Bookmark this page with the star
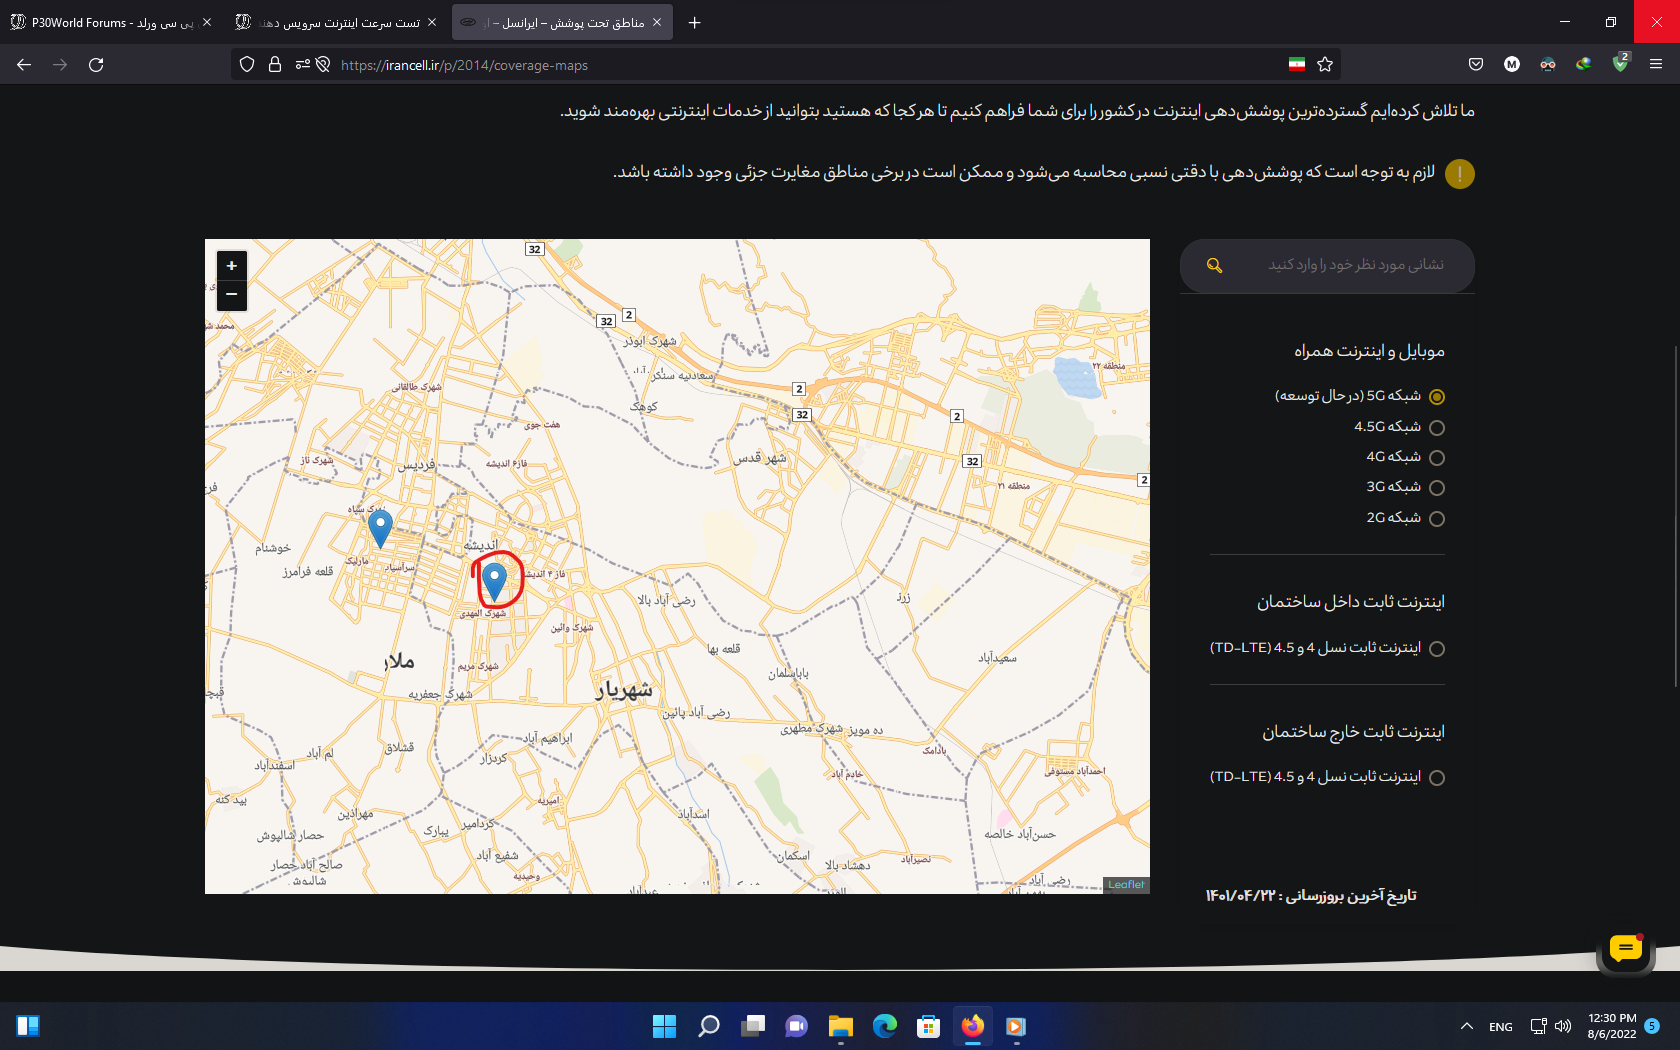1680x1050 pixels. coord(1325,64)
